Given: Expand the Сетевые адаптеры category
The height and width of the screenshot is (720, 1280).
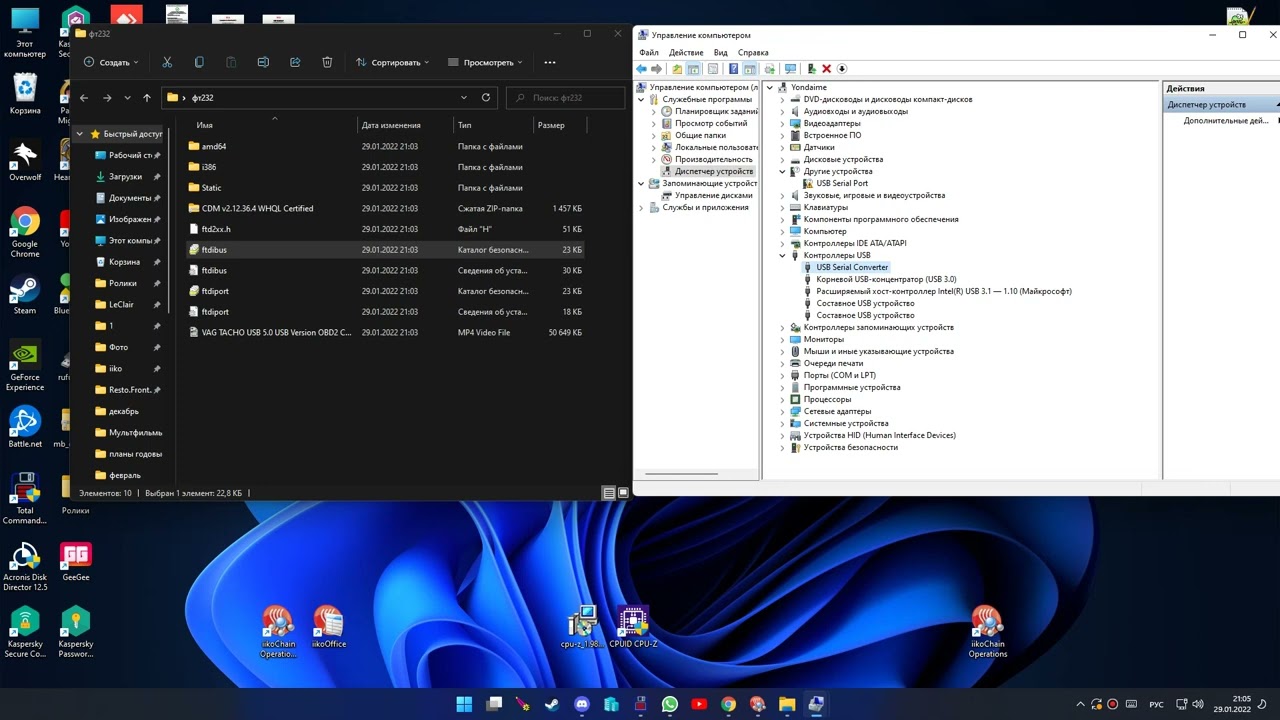Looking at the screenshot, I should (x=782, y=411).
